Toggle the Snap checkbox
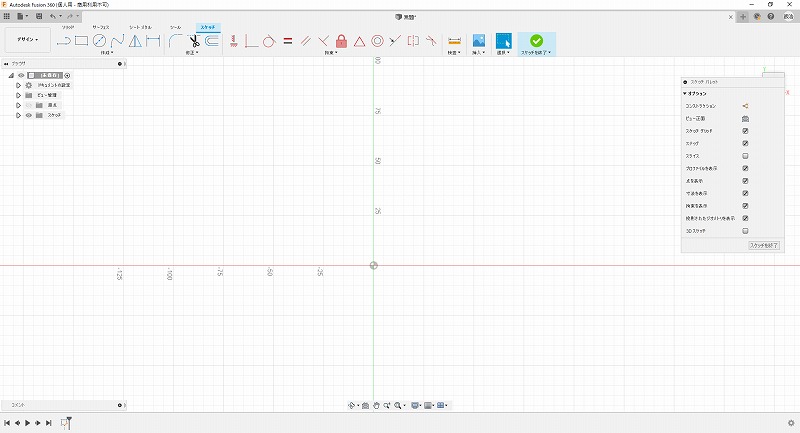 pos(745,143)
